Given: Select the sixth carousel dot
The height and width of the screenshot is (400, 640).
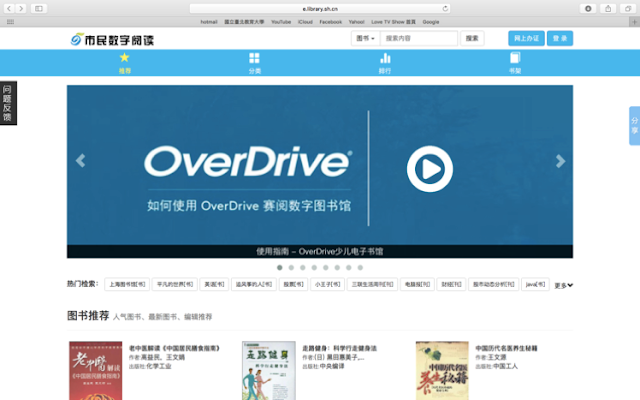Looking at the screenshot, I should pos(337,267).
